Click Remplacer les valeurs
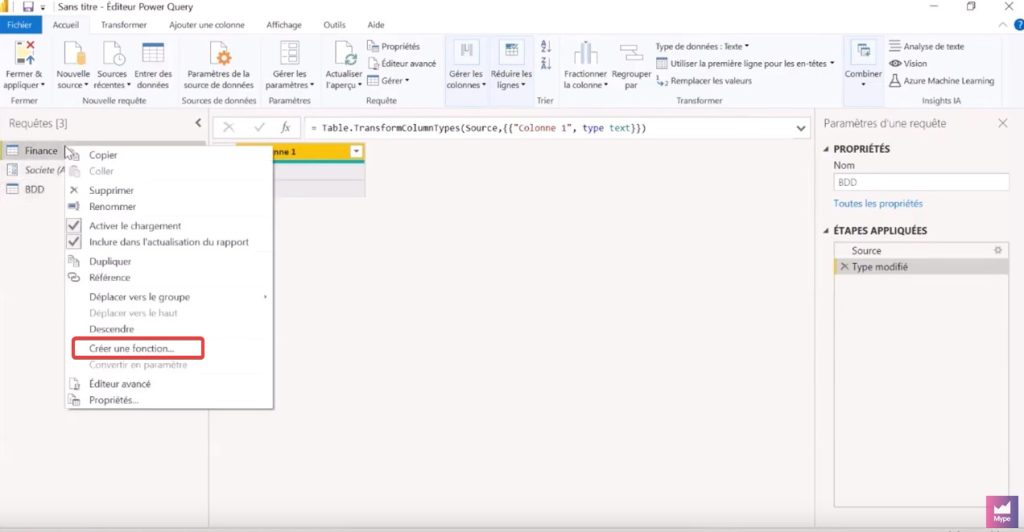The image size is (1024, 532). coord(704,81)
